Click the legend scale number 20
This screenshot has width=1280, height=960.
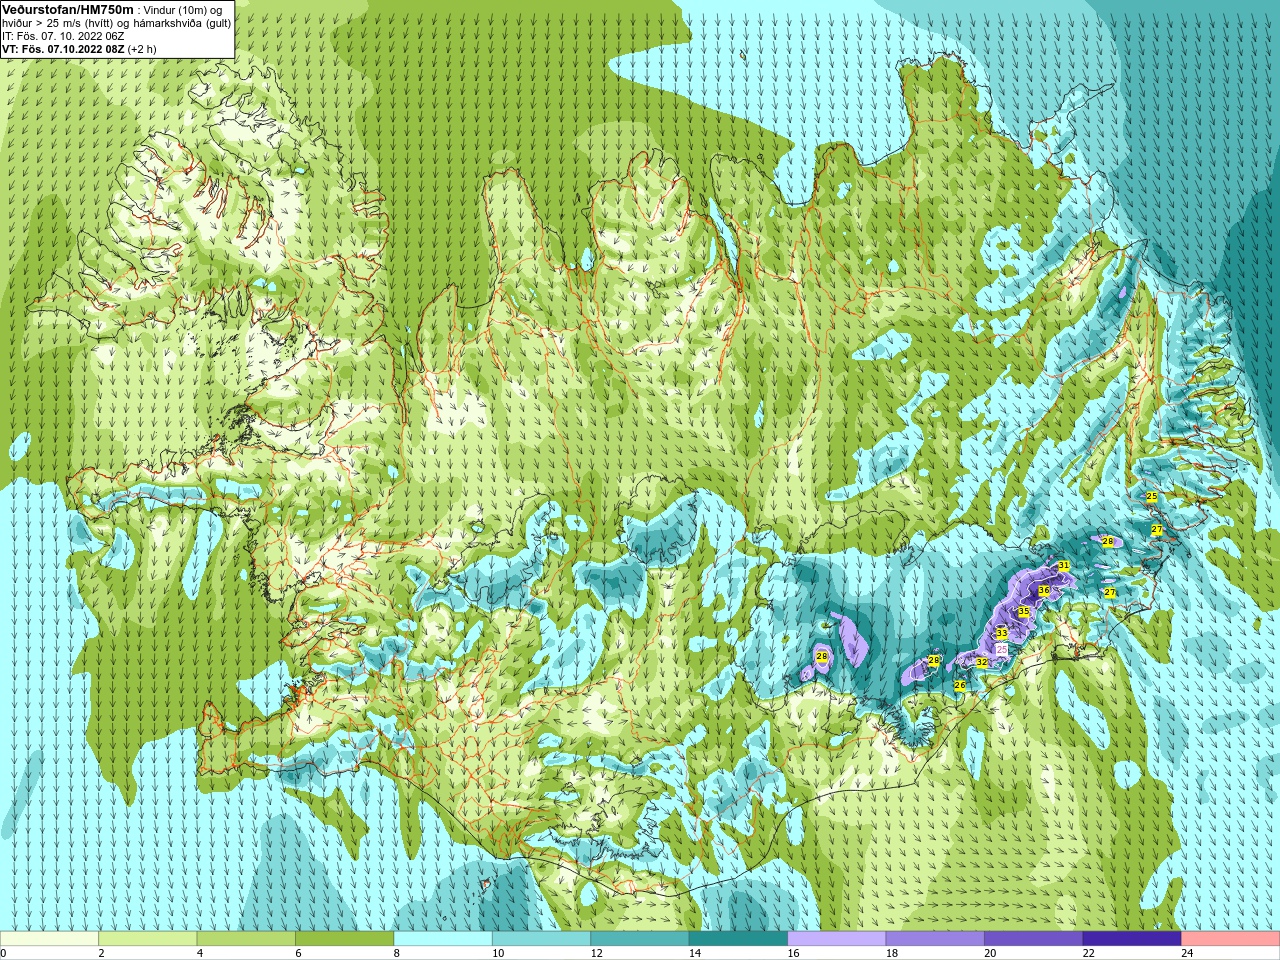(x=990, y=953)
